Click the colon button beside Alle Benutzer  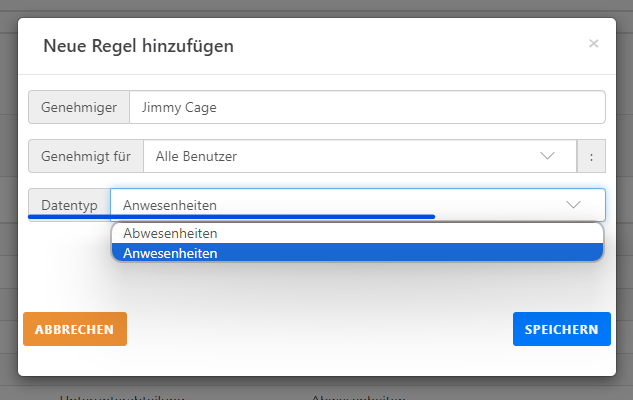pyautogui.click(x=591, y=156)
